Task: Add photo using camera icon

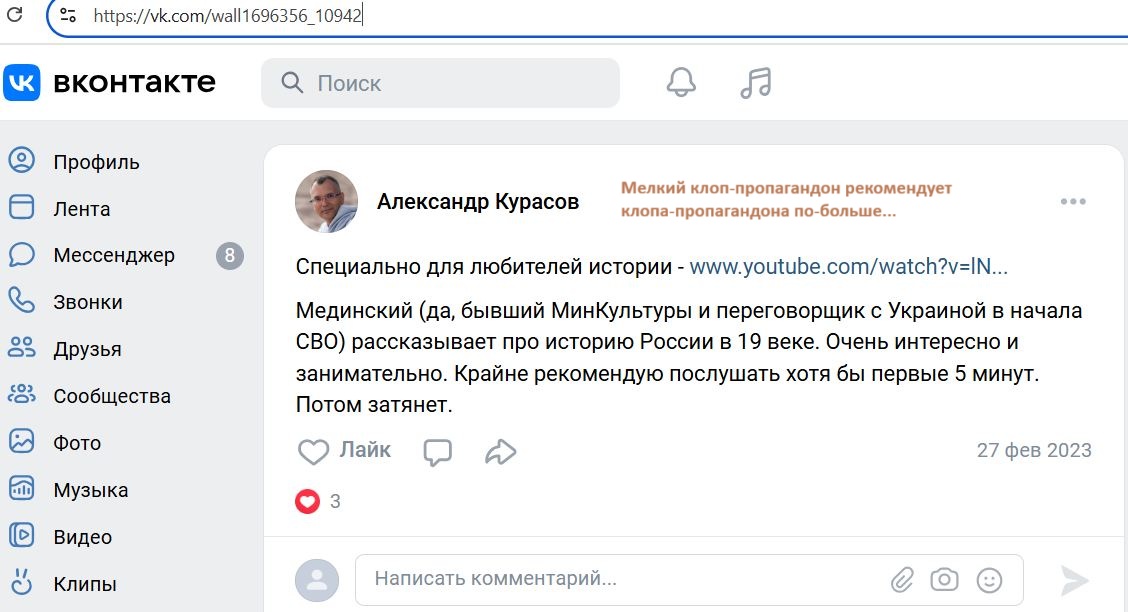Action: pos(944,579)
